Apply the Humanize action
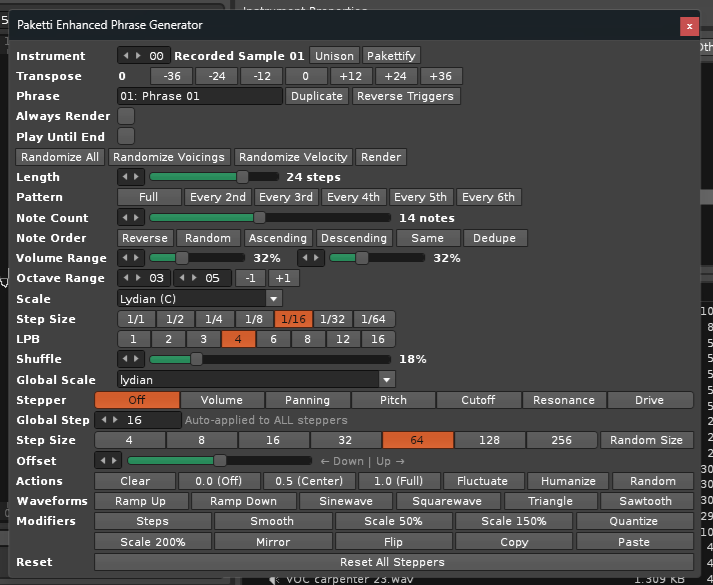The width and height of the screenshot is (713, 585). pos(568,481)
